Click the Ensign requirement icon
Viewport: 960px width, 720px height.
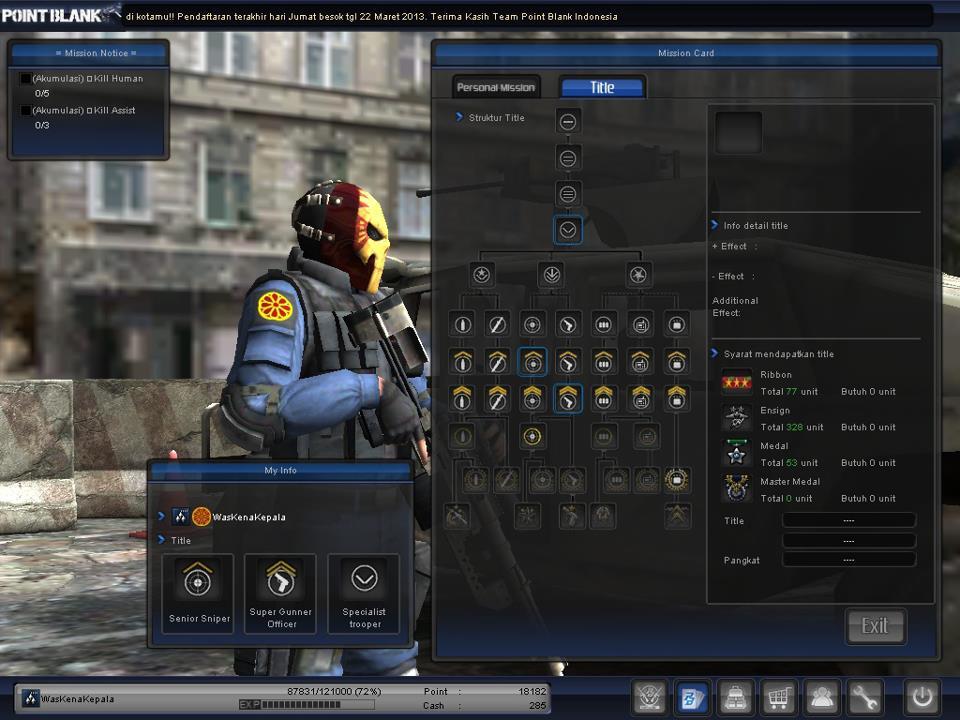point(737,419)
